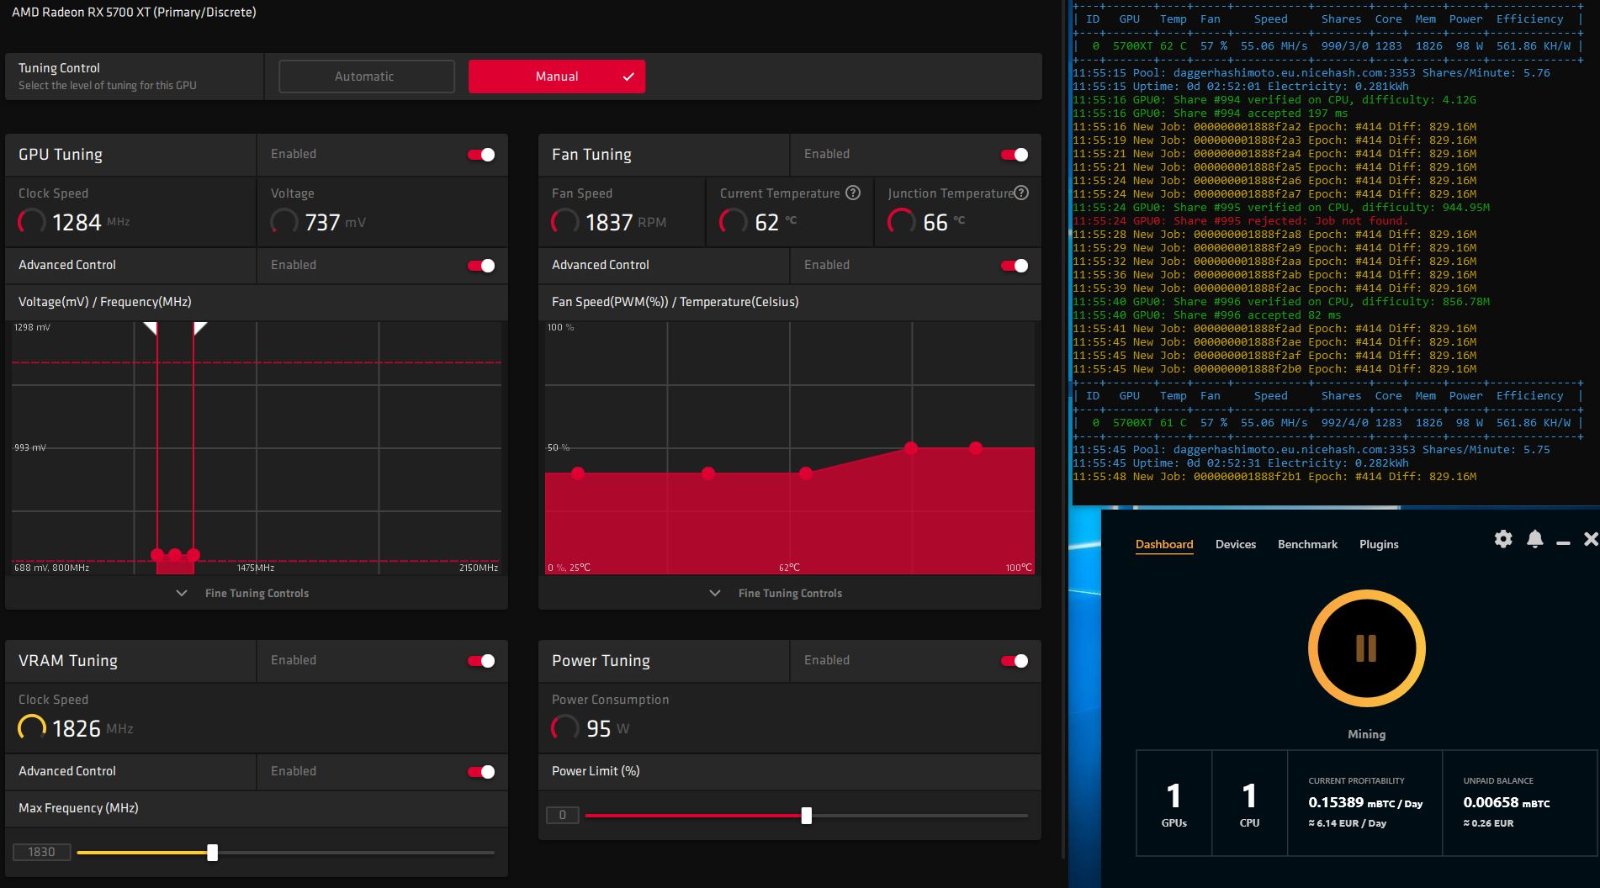Switch to Devices tab in NiceHash
This screenshot has width=1600, height=888.
(x=1235, y=544)
